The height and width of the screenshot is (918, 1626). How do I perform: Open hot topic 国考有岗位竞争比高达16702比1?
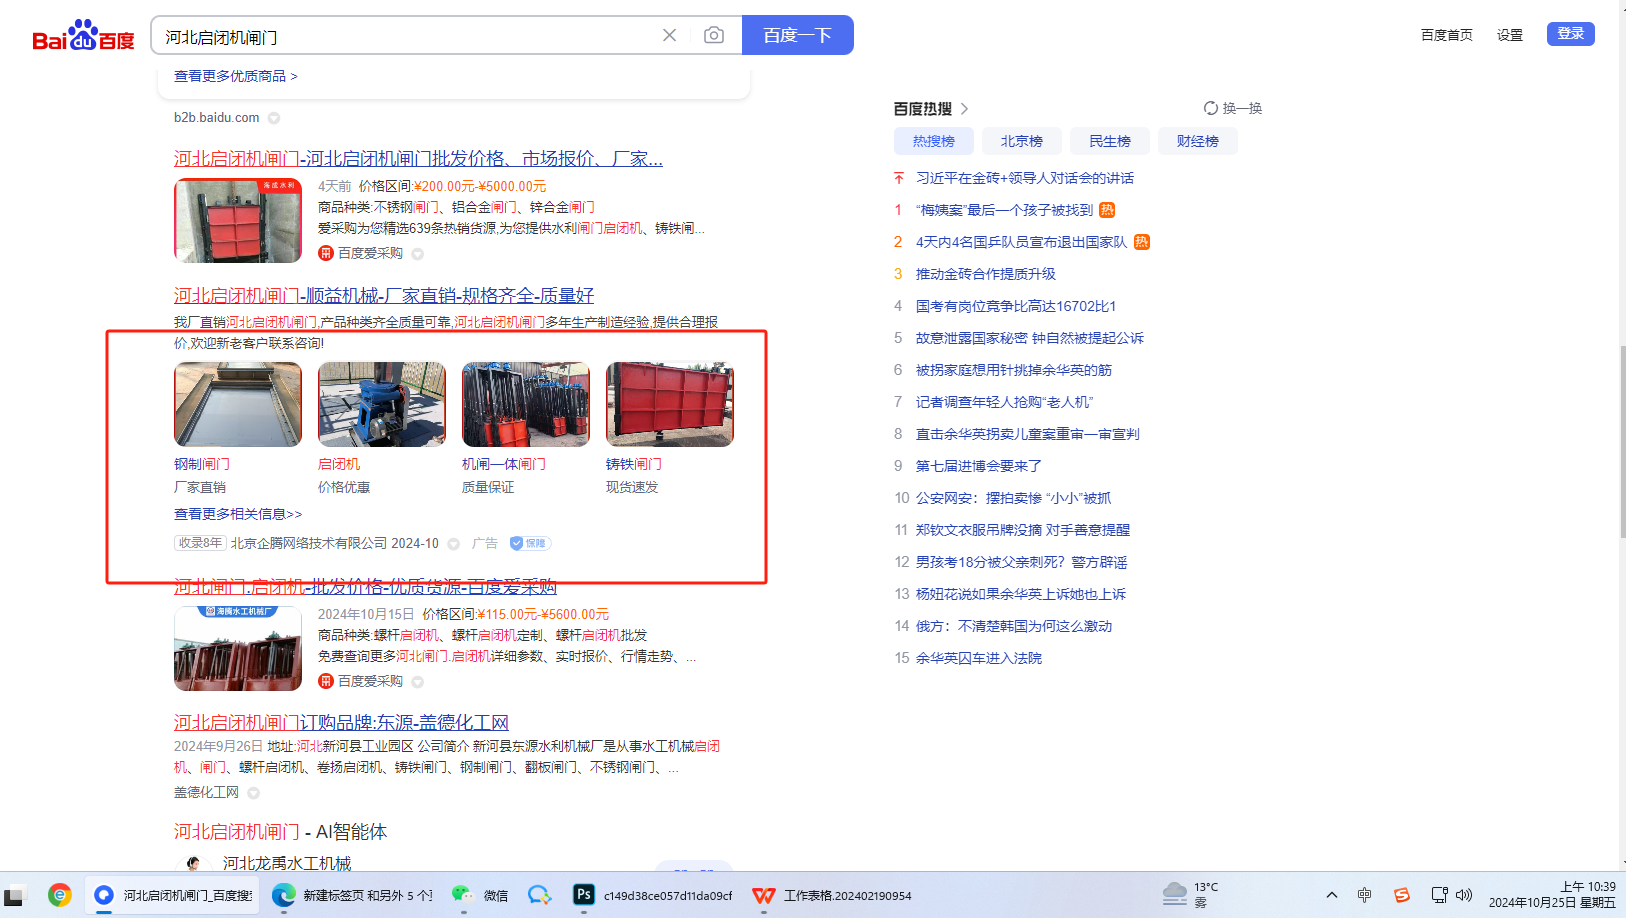[1016, 306]
